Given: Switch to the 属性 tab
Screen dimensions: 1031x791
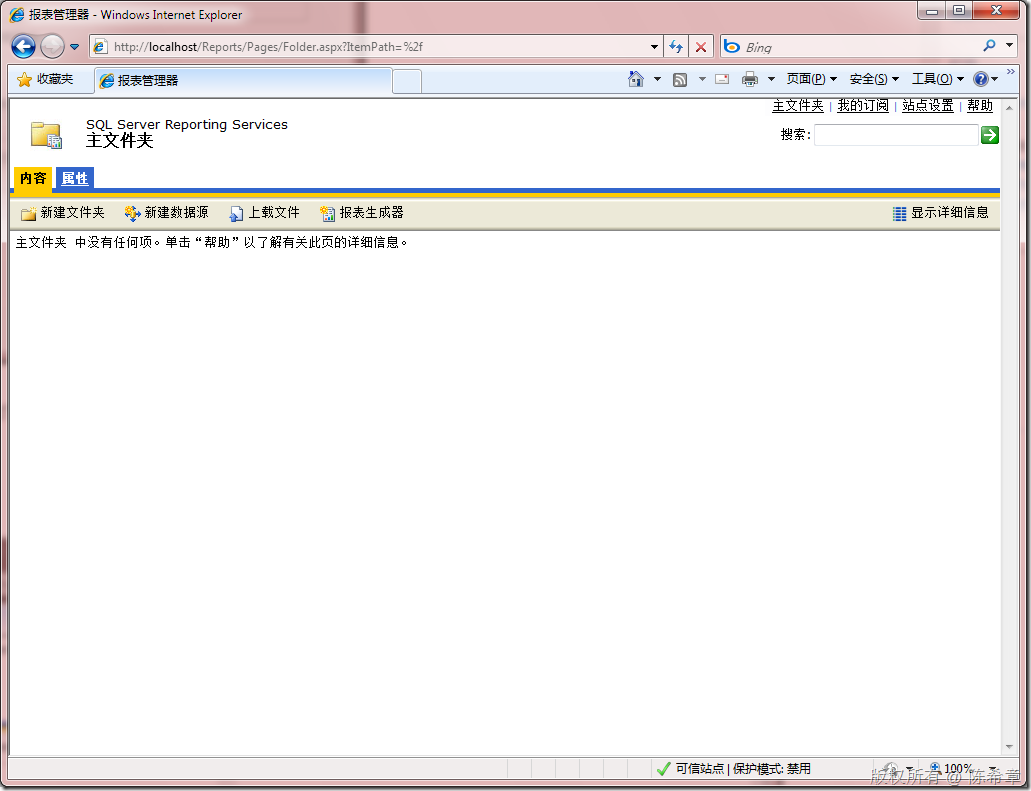Looking at the screenshot, I should 75,179.
